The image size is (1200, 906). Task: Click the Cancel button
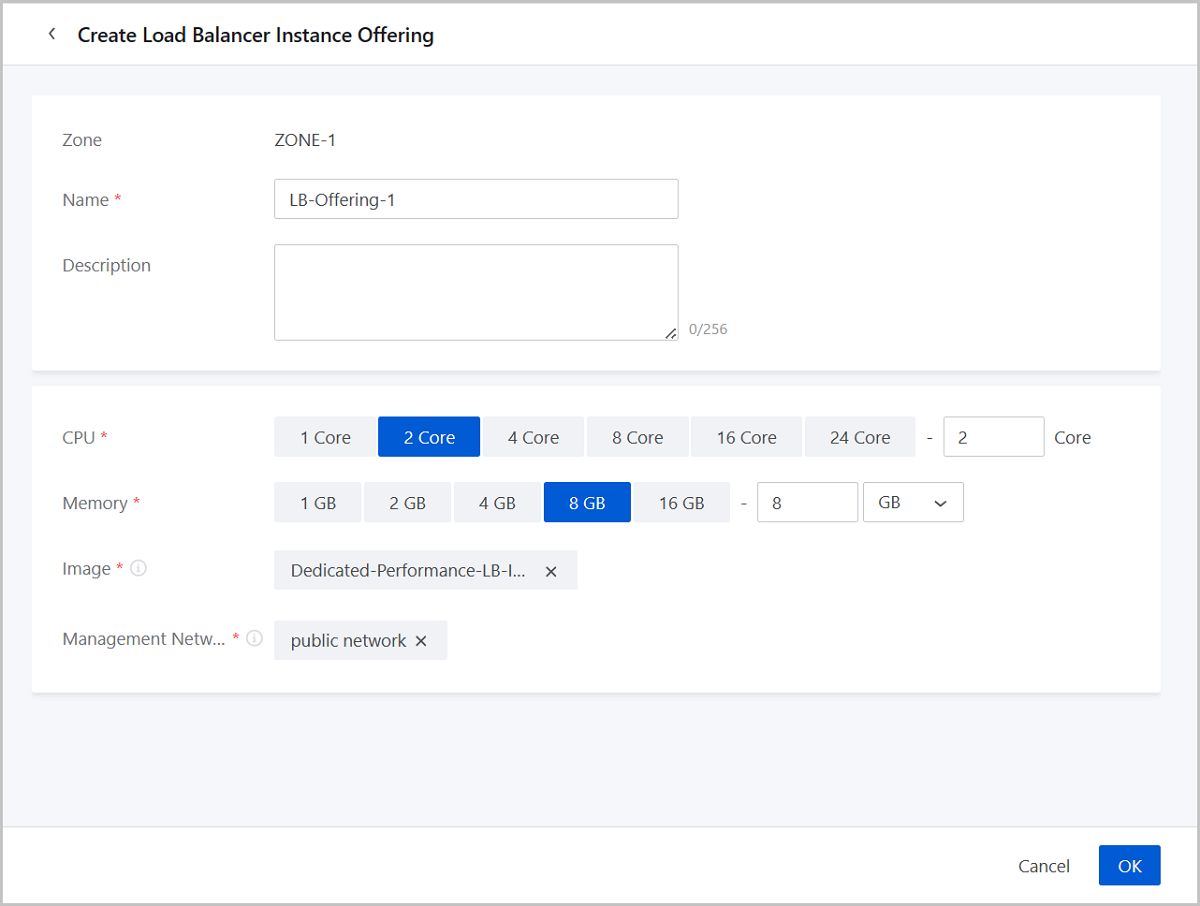[x=1044, y=866]
